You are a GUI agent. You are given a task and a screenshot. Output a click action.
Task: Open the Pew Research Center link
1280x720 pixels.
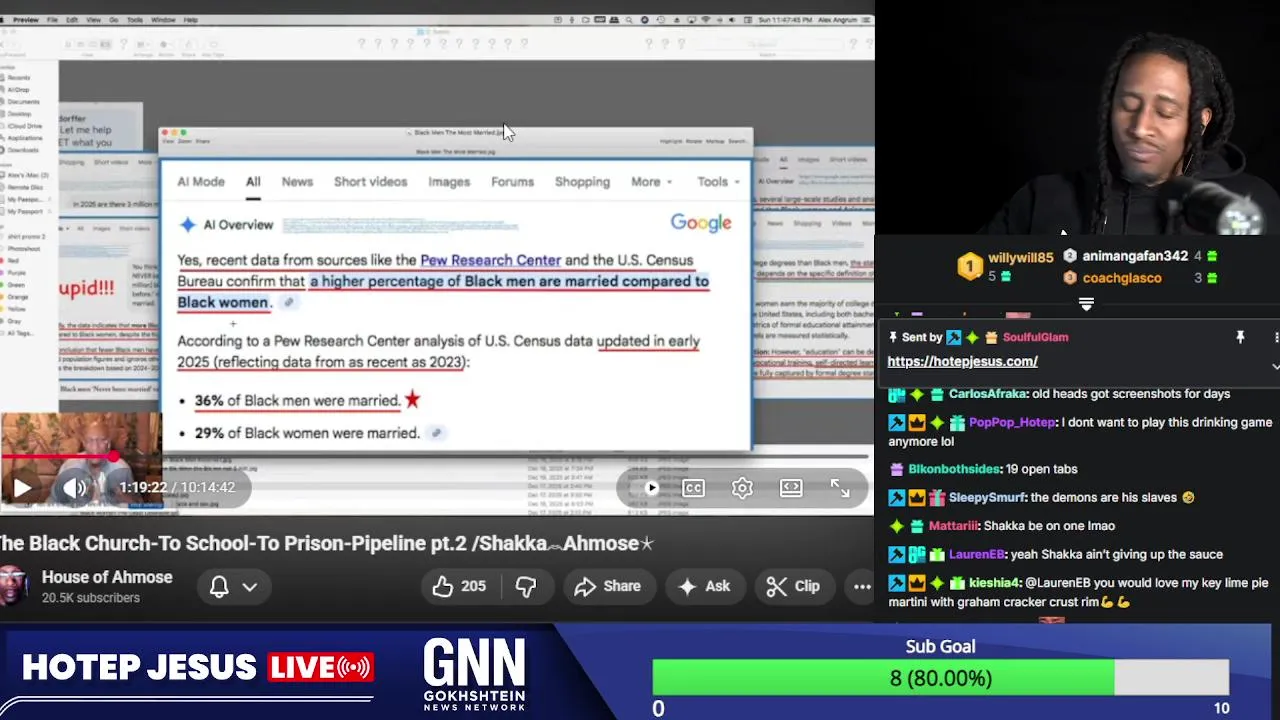(490, 260)
